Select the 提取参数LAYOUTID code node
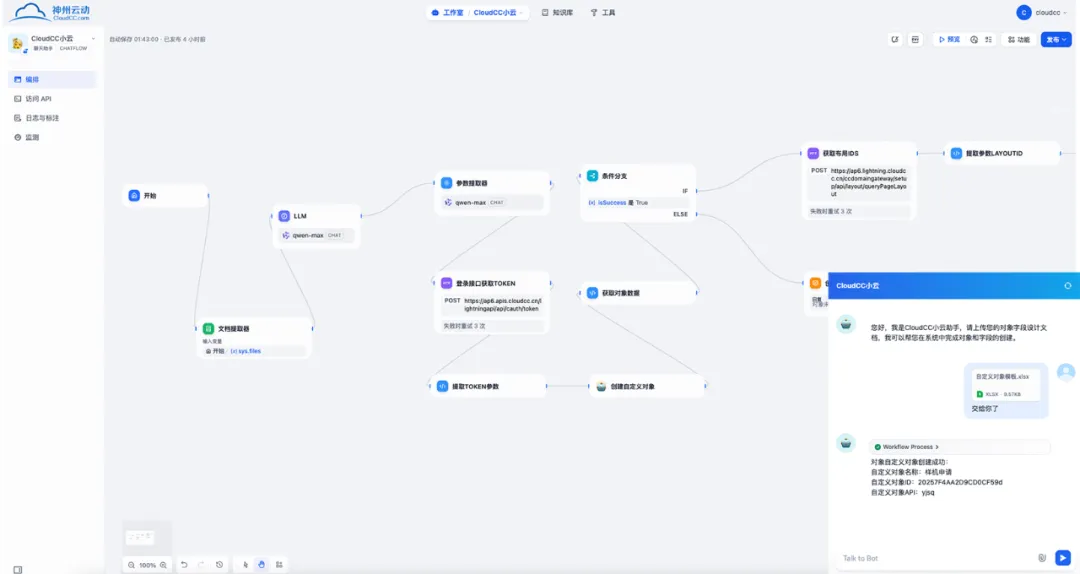This screenshot has height=574, width=1080. 1002,154
